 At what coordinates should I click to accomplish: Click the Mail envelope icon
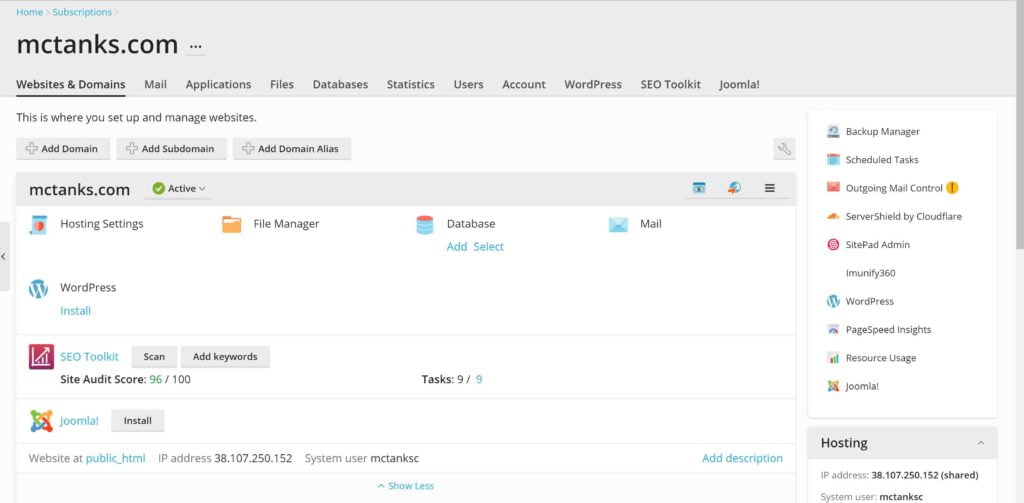[x=618, y=225]
